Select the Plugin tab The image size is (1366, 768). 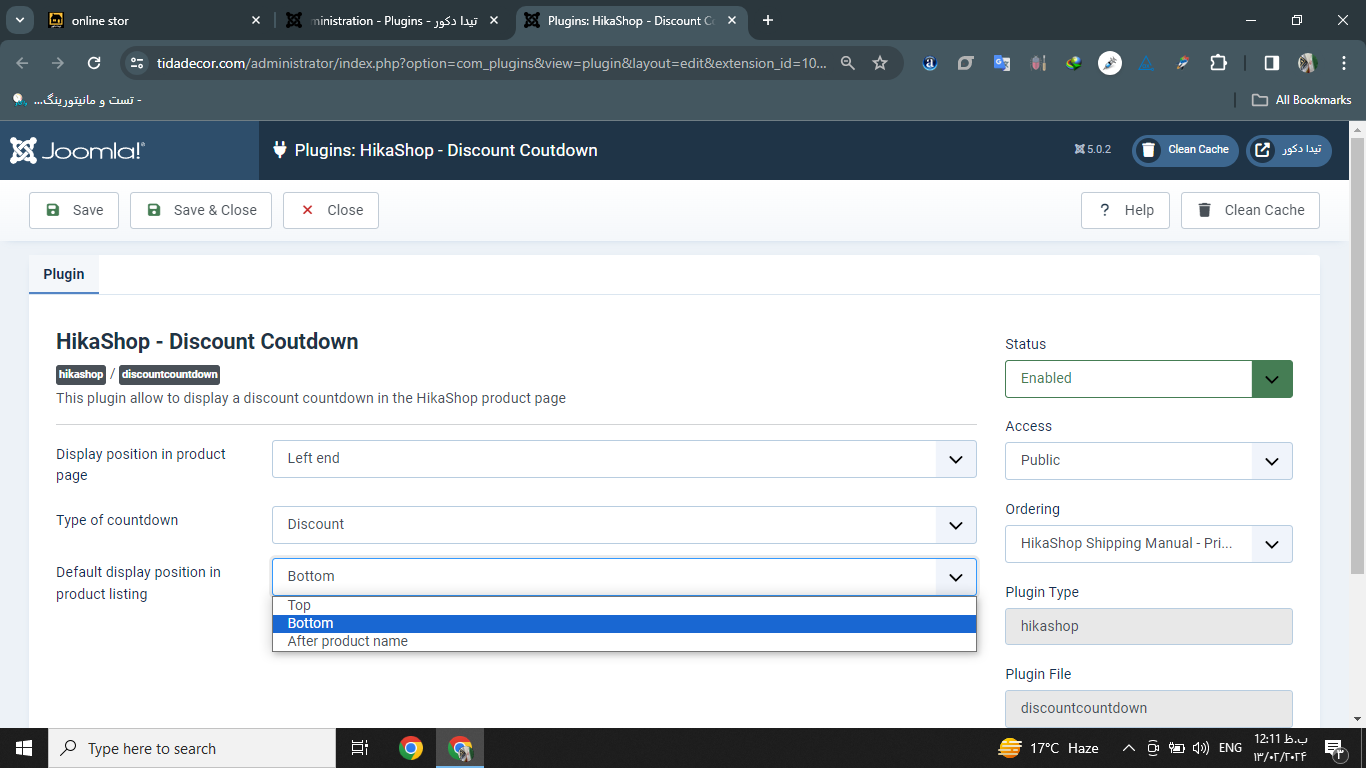[64, 274]
